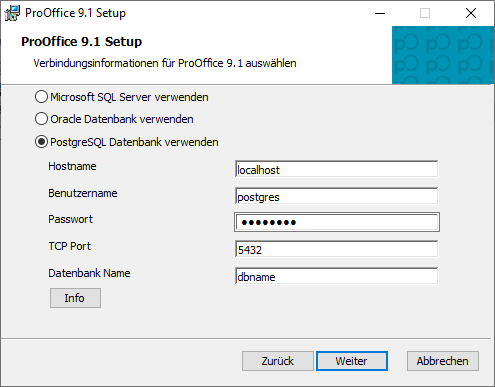
Task: Click the TCP Port label
Action: click(x=70, y=246)
